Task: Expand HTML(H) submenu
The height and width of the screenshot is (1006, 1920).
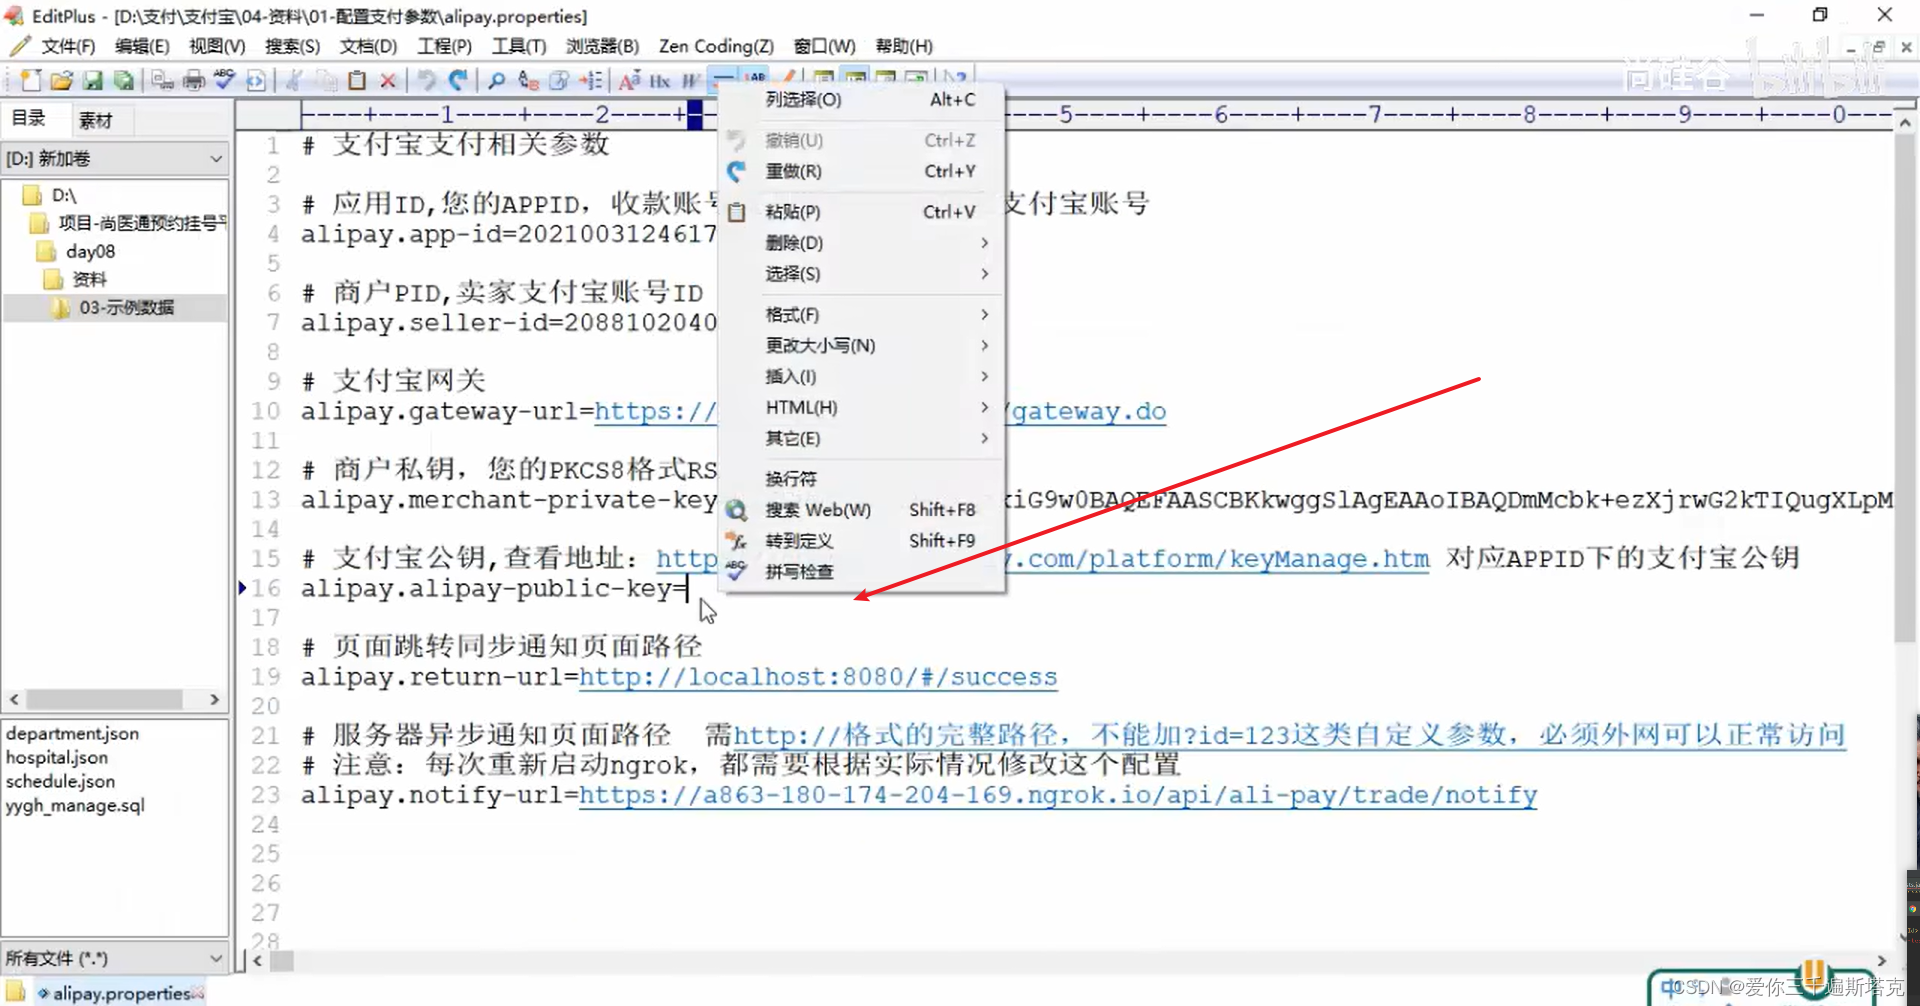Action: [x=862, y=408]
